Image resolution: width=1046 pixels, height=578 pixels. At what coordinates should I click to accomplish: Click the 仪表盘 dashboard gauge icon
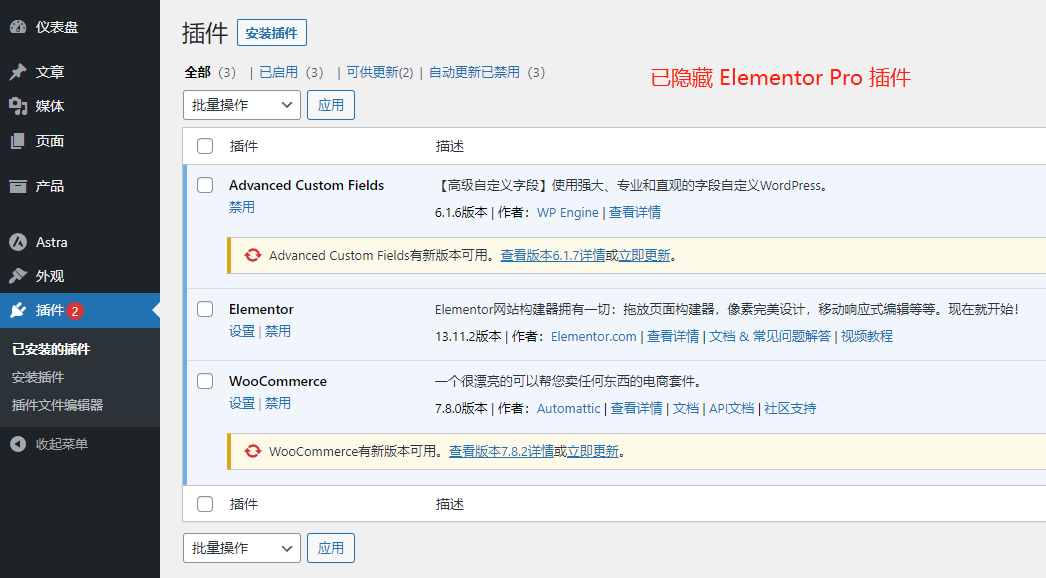[18, 27]
